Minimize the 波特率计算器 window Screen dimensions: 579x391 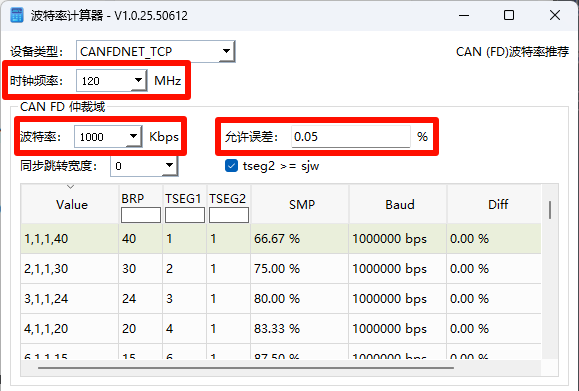pos(464,15)
